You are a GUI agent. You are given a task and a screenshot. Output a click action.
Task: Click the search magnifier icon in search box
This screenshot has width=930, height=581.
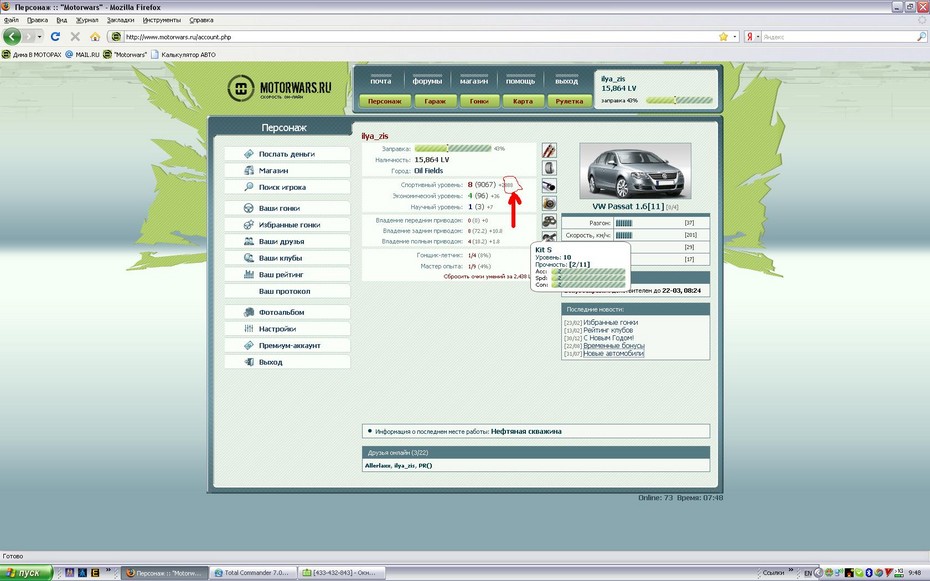921,37
